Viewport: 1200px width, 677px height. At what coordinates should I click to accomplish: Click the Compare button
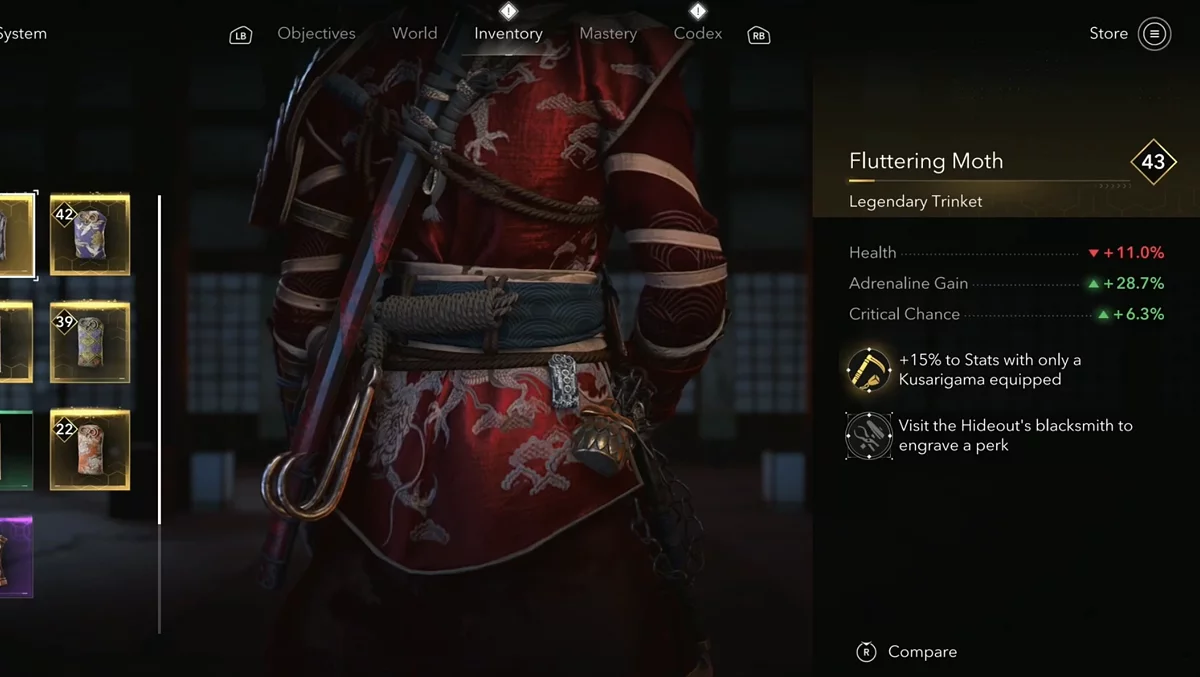(909, 652)
